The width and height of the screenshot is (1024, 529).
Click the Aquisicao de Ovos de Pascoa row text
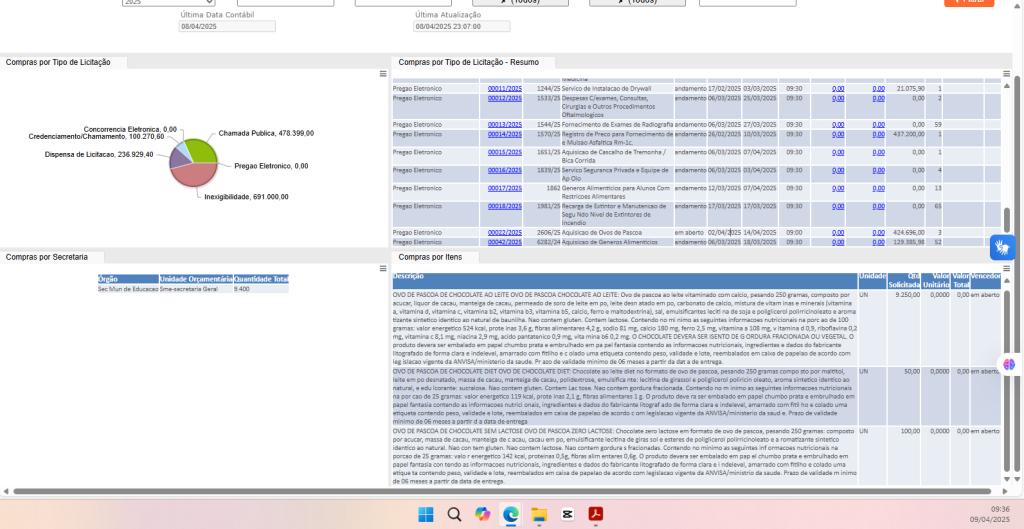pyautogui.click(x=602, y=232)
